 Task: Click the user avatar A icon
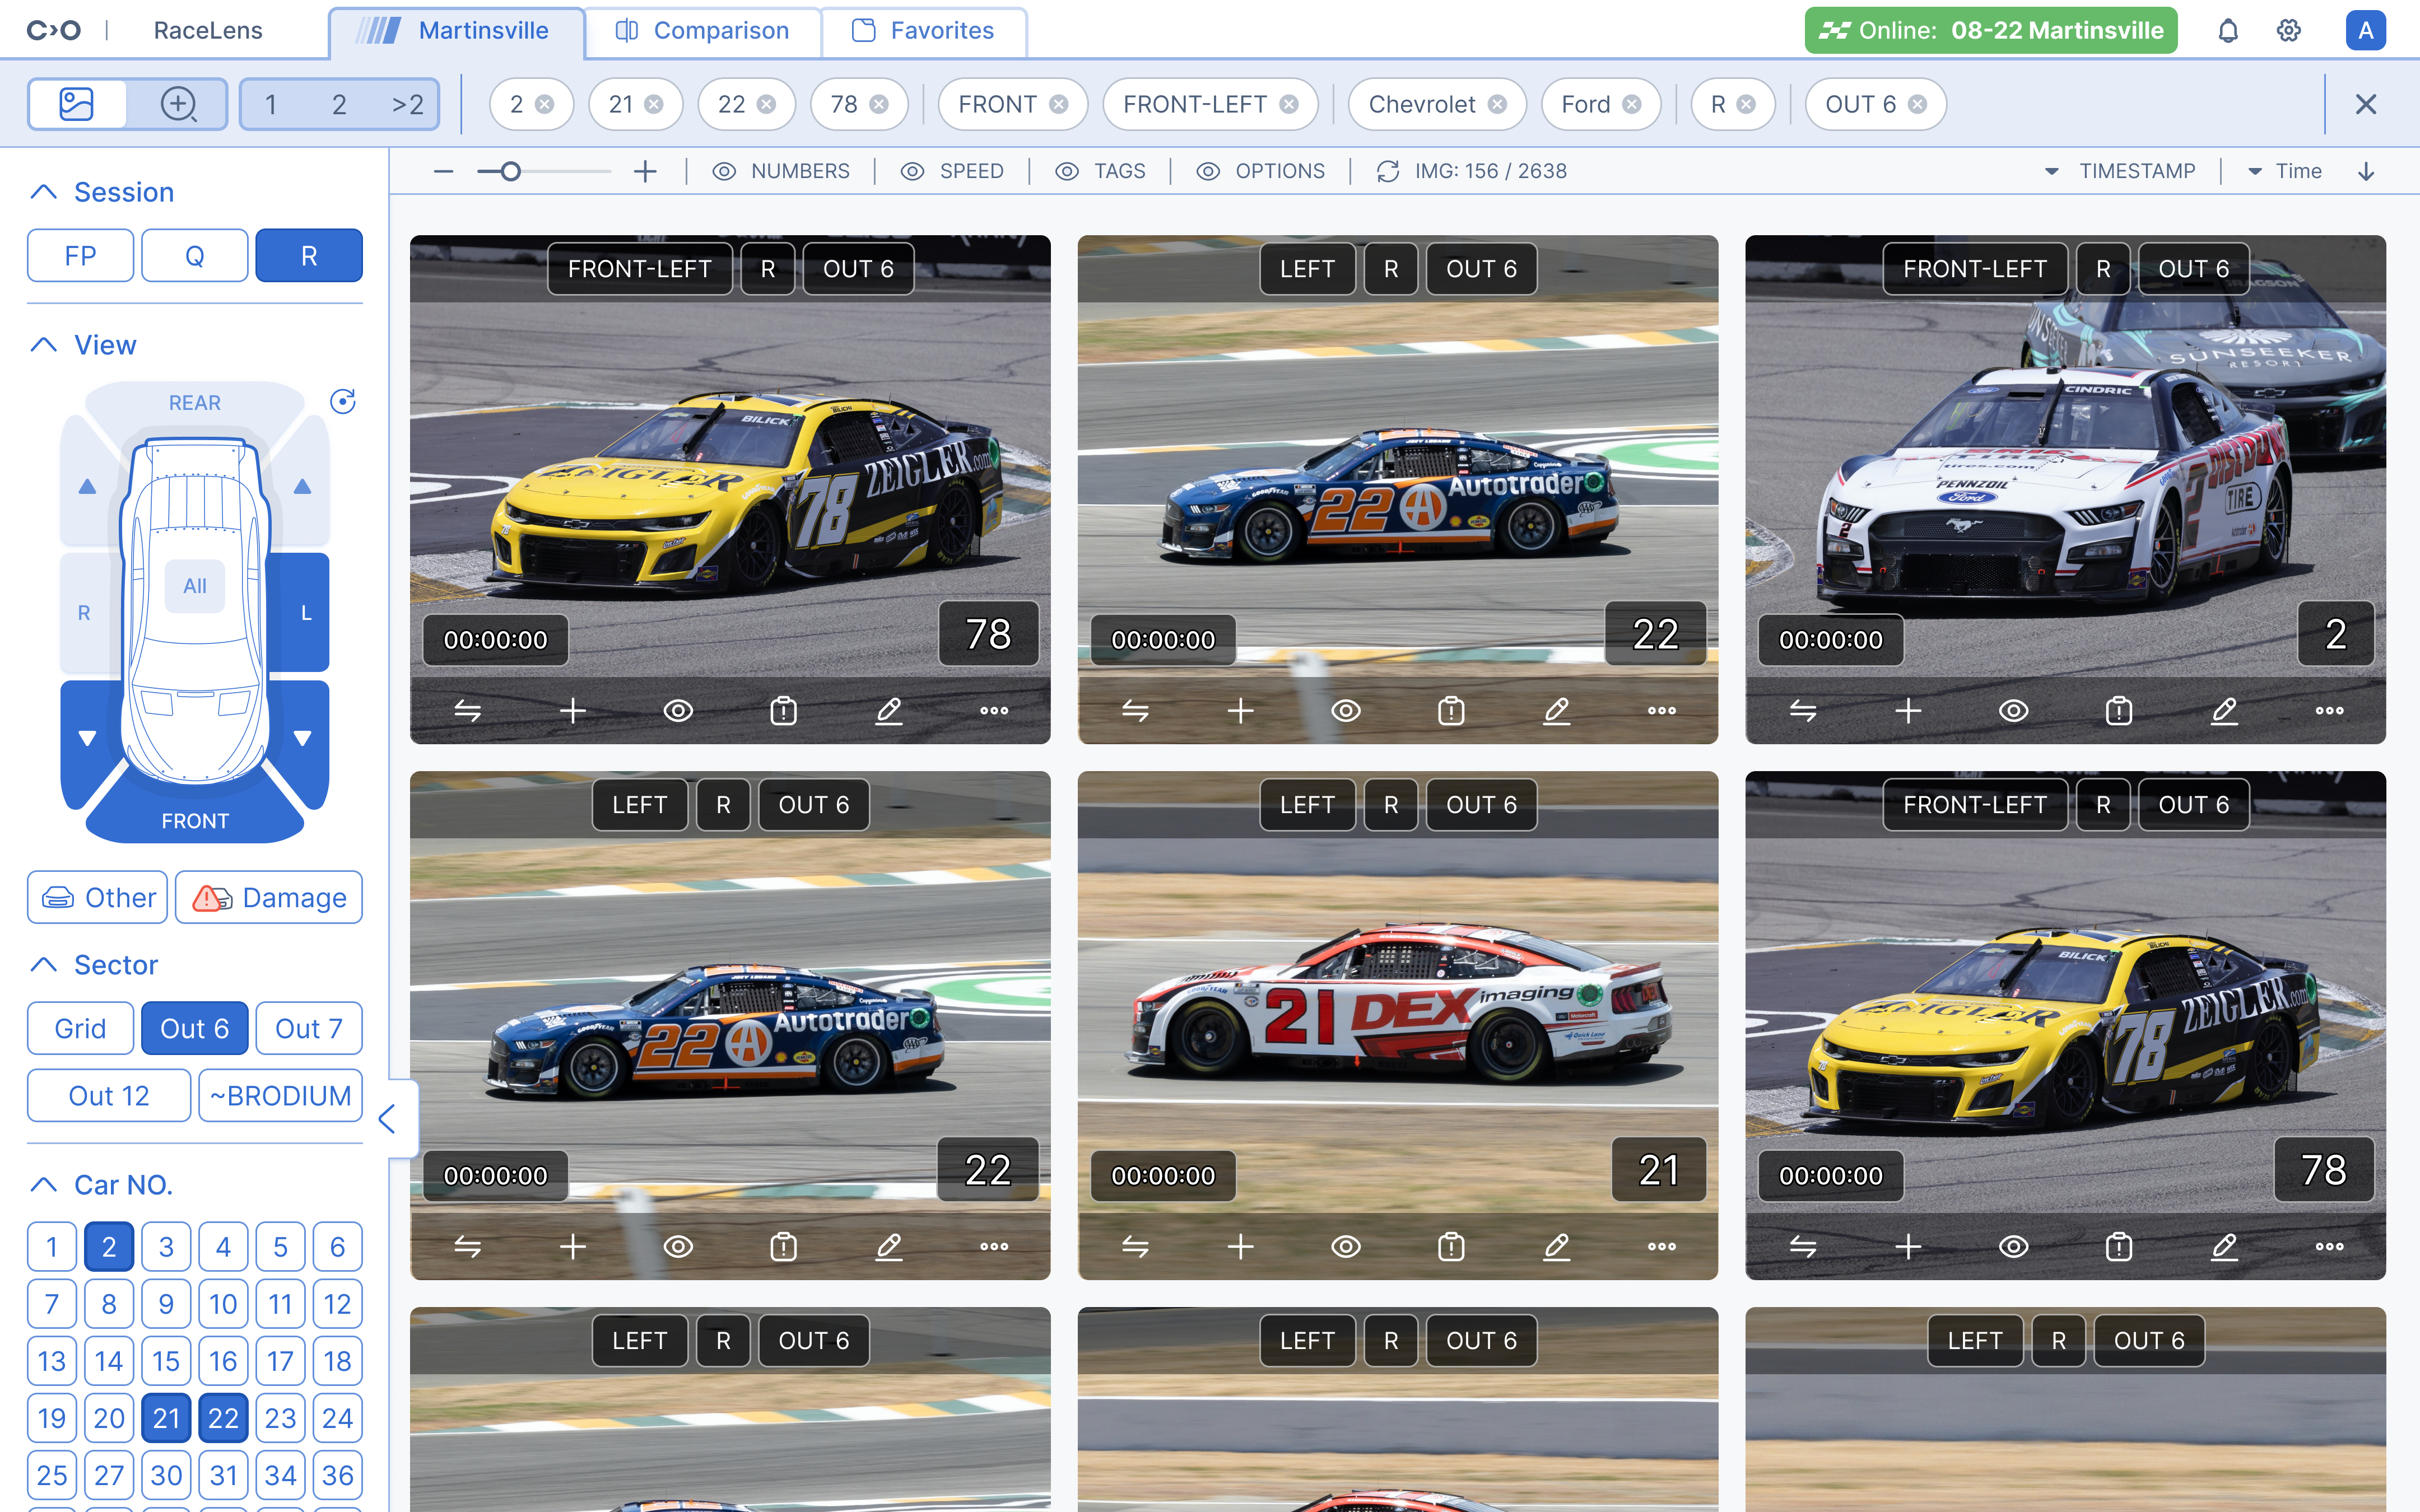(x=2365, y=30)
